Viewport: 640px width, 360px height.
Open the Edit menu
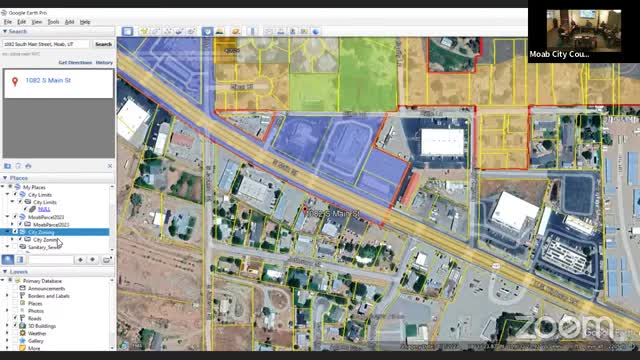point(22,22)
